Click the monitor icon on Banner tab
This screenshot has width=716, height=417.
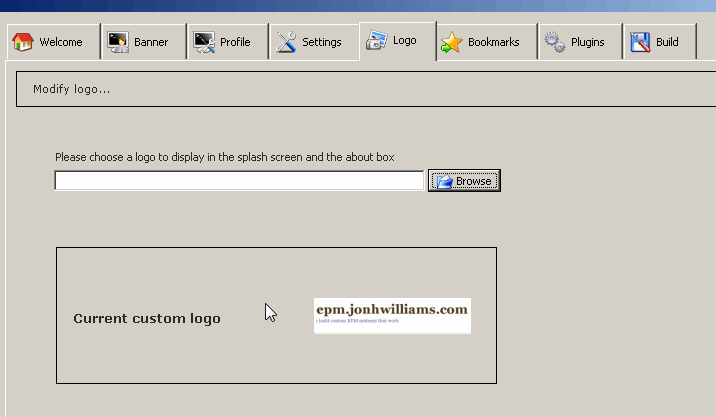tap(118, 43)
